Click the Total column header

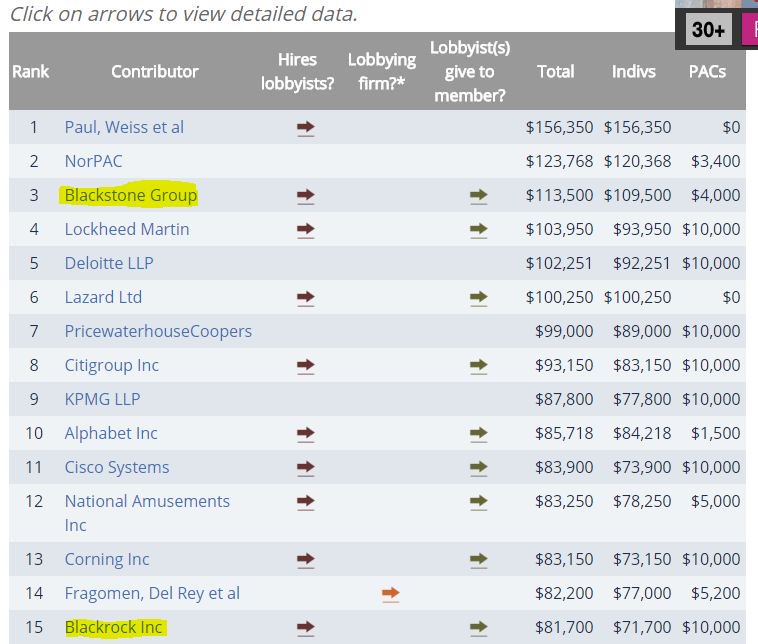tap(555, 72)
